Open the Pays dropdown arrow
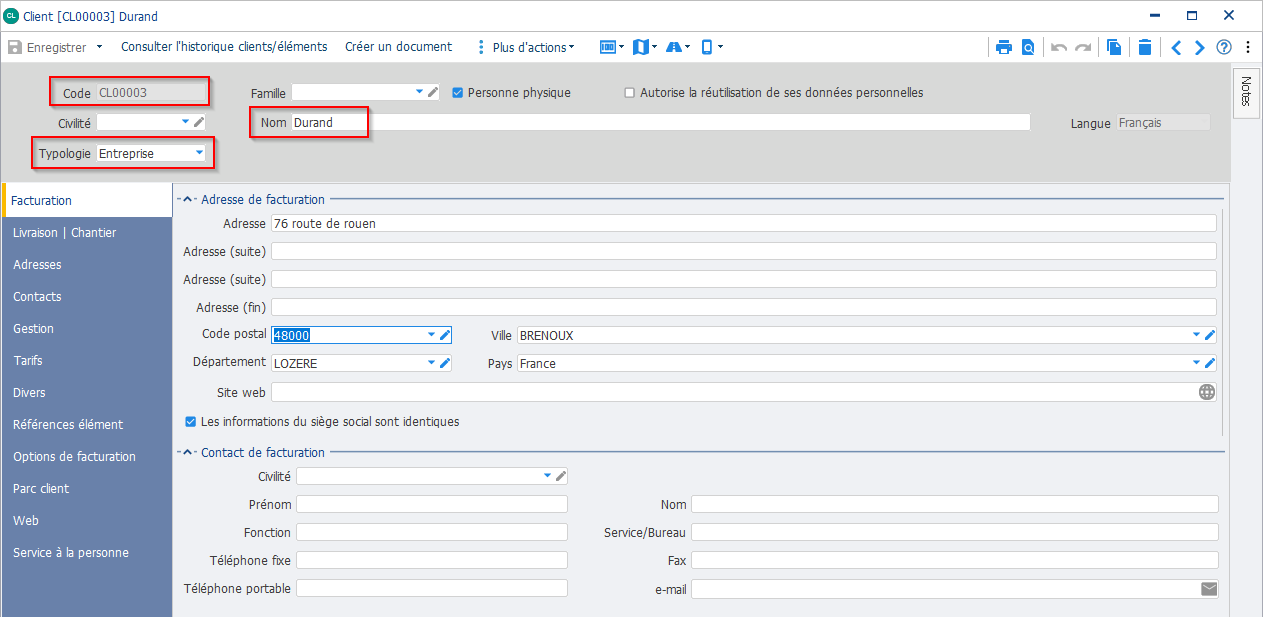The width and height of the screenshot is (1263, 617). pyautogui.click(x=1196, y=363)
